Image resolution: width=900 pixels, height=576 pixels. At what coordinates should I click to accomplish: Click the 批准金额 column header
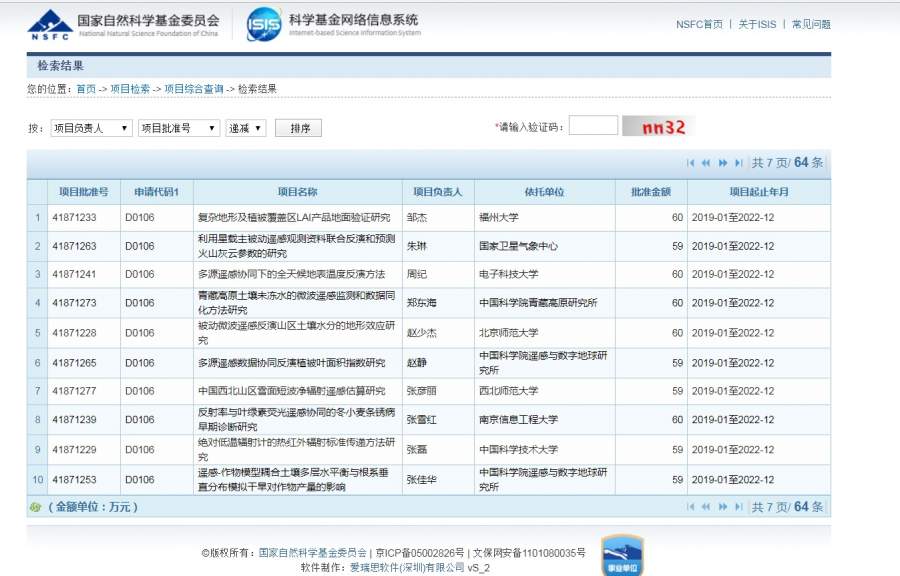point(650,192)
